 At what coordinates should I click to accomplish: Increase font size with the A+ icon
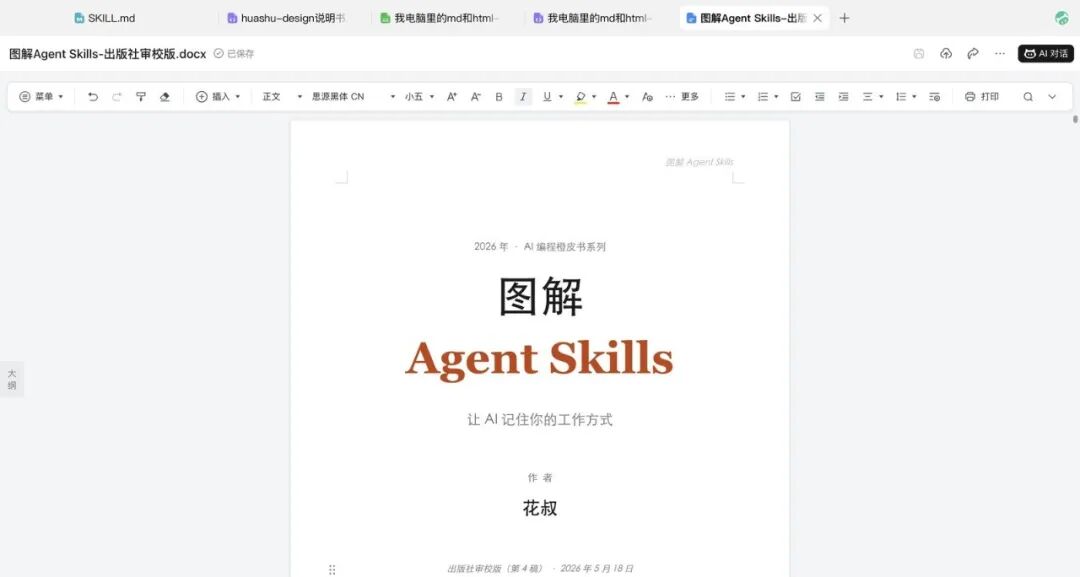click(x=452, y=97)
